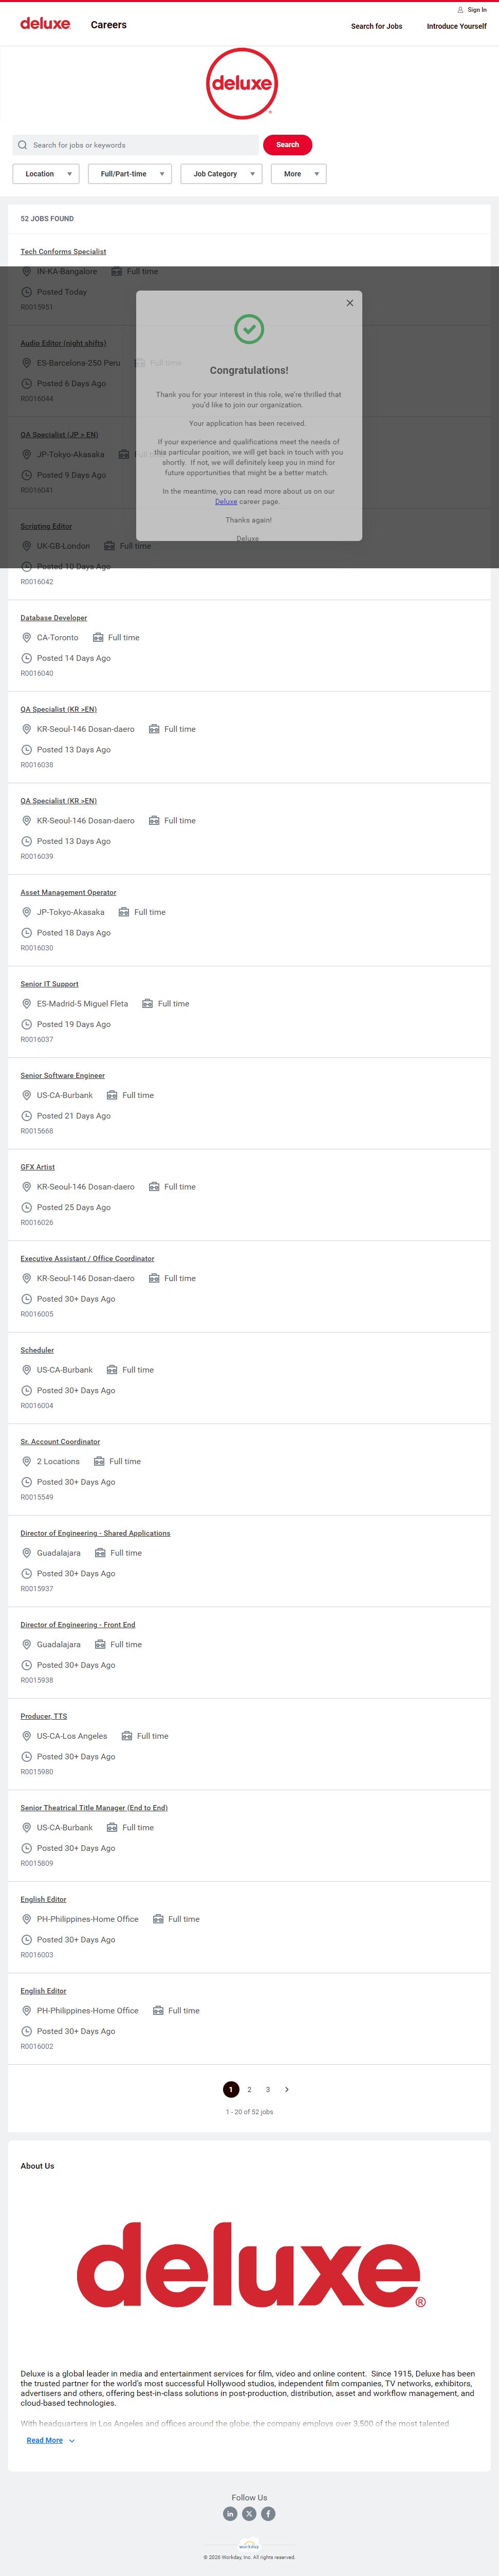Expand the Full/Part-time filter
The height and width of the screenshot is (2576, 499).
[x=130, y=174]
